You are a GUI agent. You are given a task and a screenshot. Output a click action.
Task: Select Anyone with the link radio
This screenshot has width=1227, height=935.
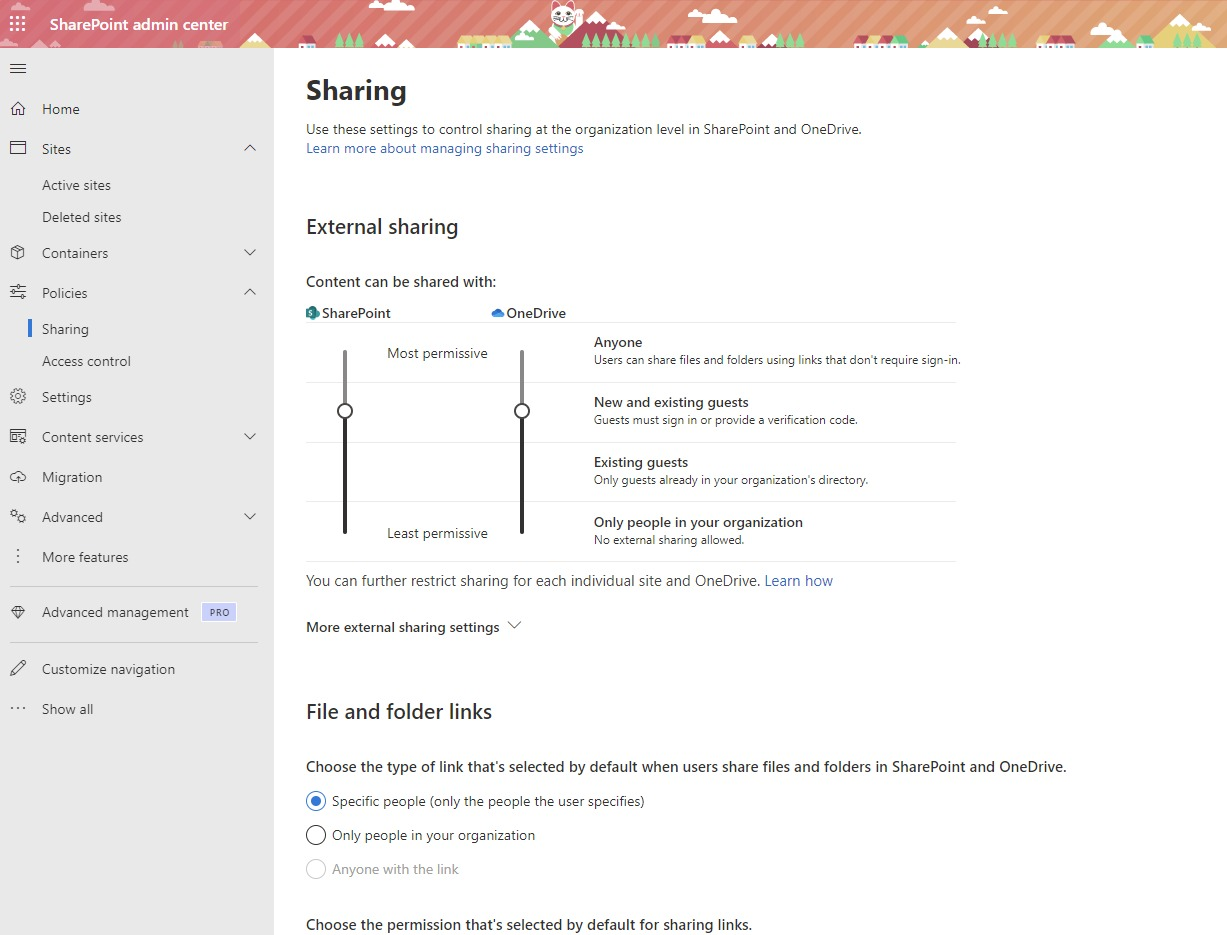click(x=316, y=869)
